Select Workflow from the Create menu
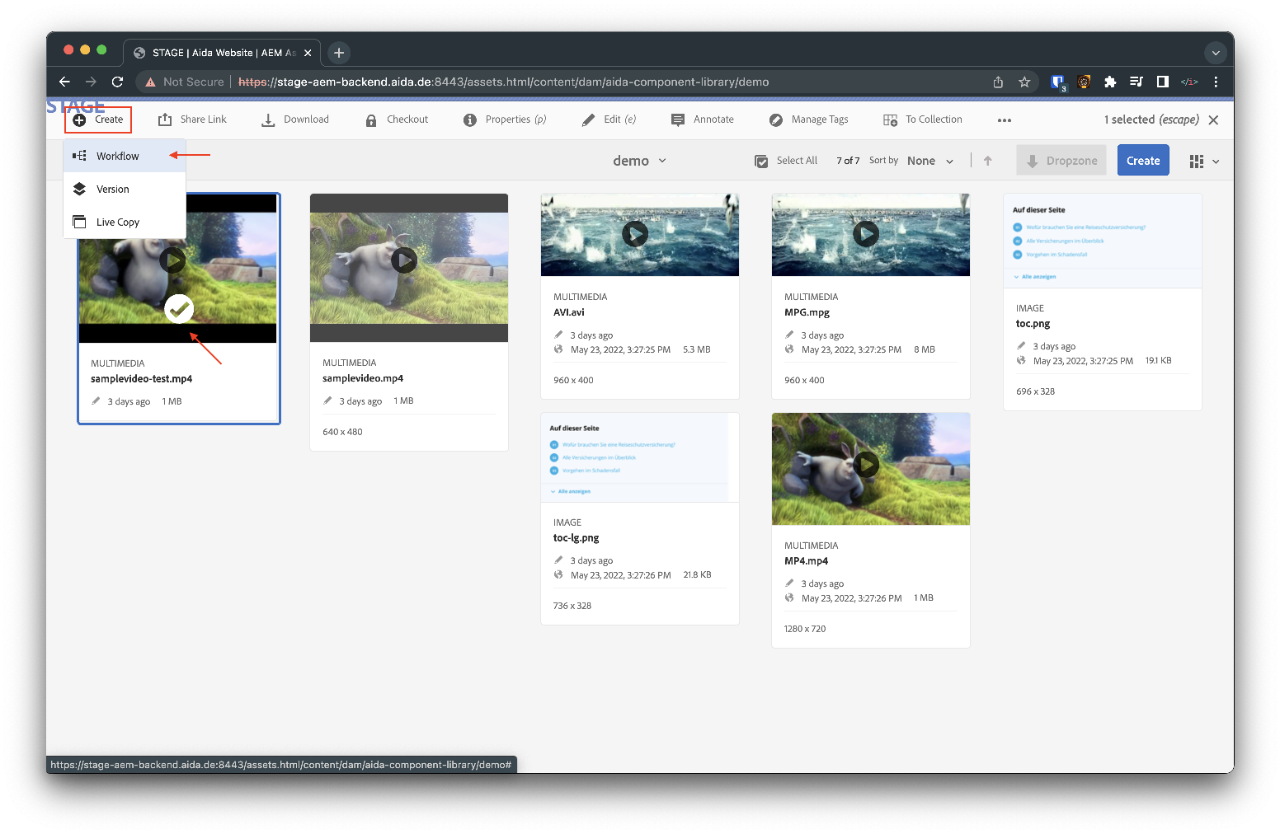This screenshot has height=834, width=1280. [x=113, y=155]
